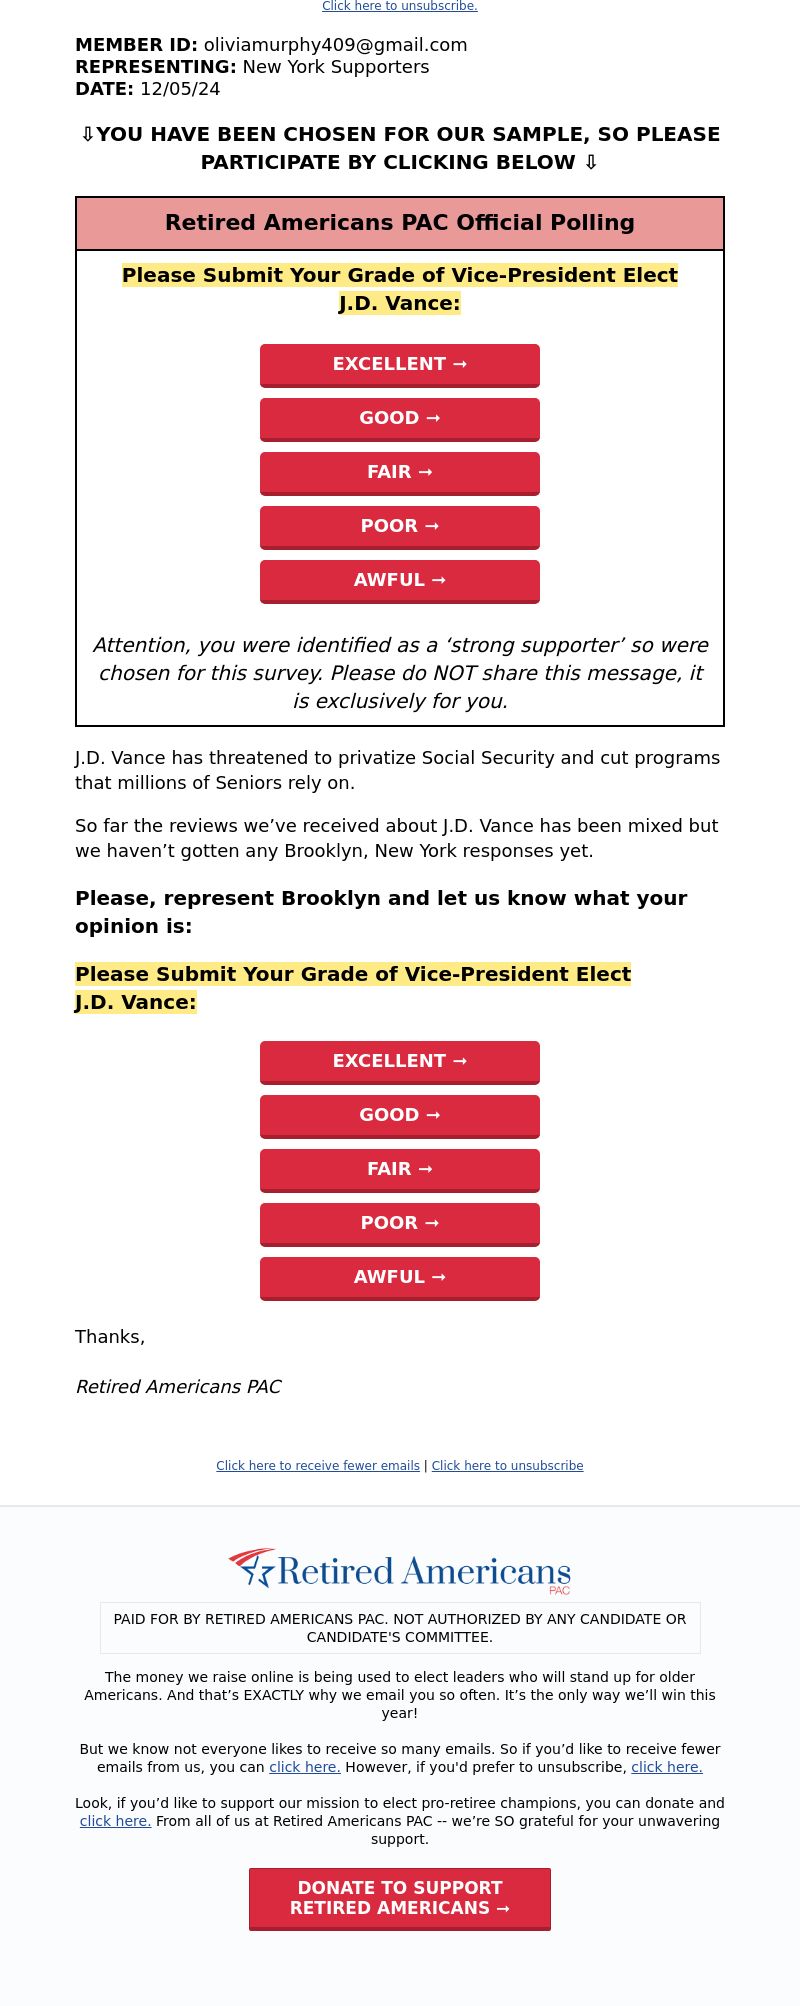Select FAIR in the first poll
Image resolution: width=800 pixels, height=2006 pixels.
click(x=400, y=473)
